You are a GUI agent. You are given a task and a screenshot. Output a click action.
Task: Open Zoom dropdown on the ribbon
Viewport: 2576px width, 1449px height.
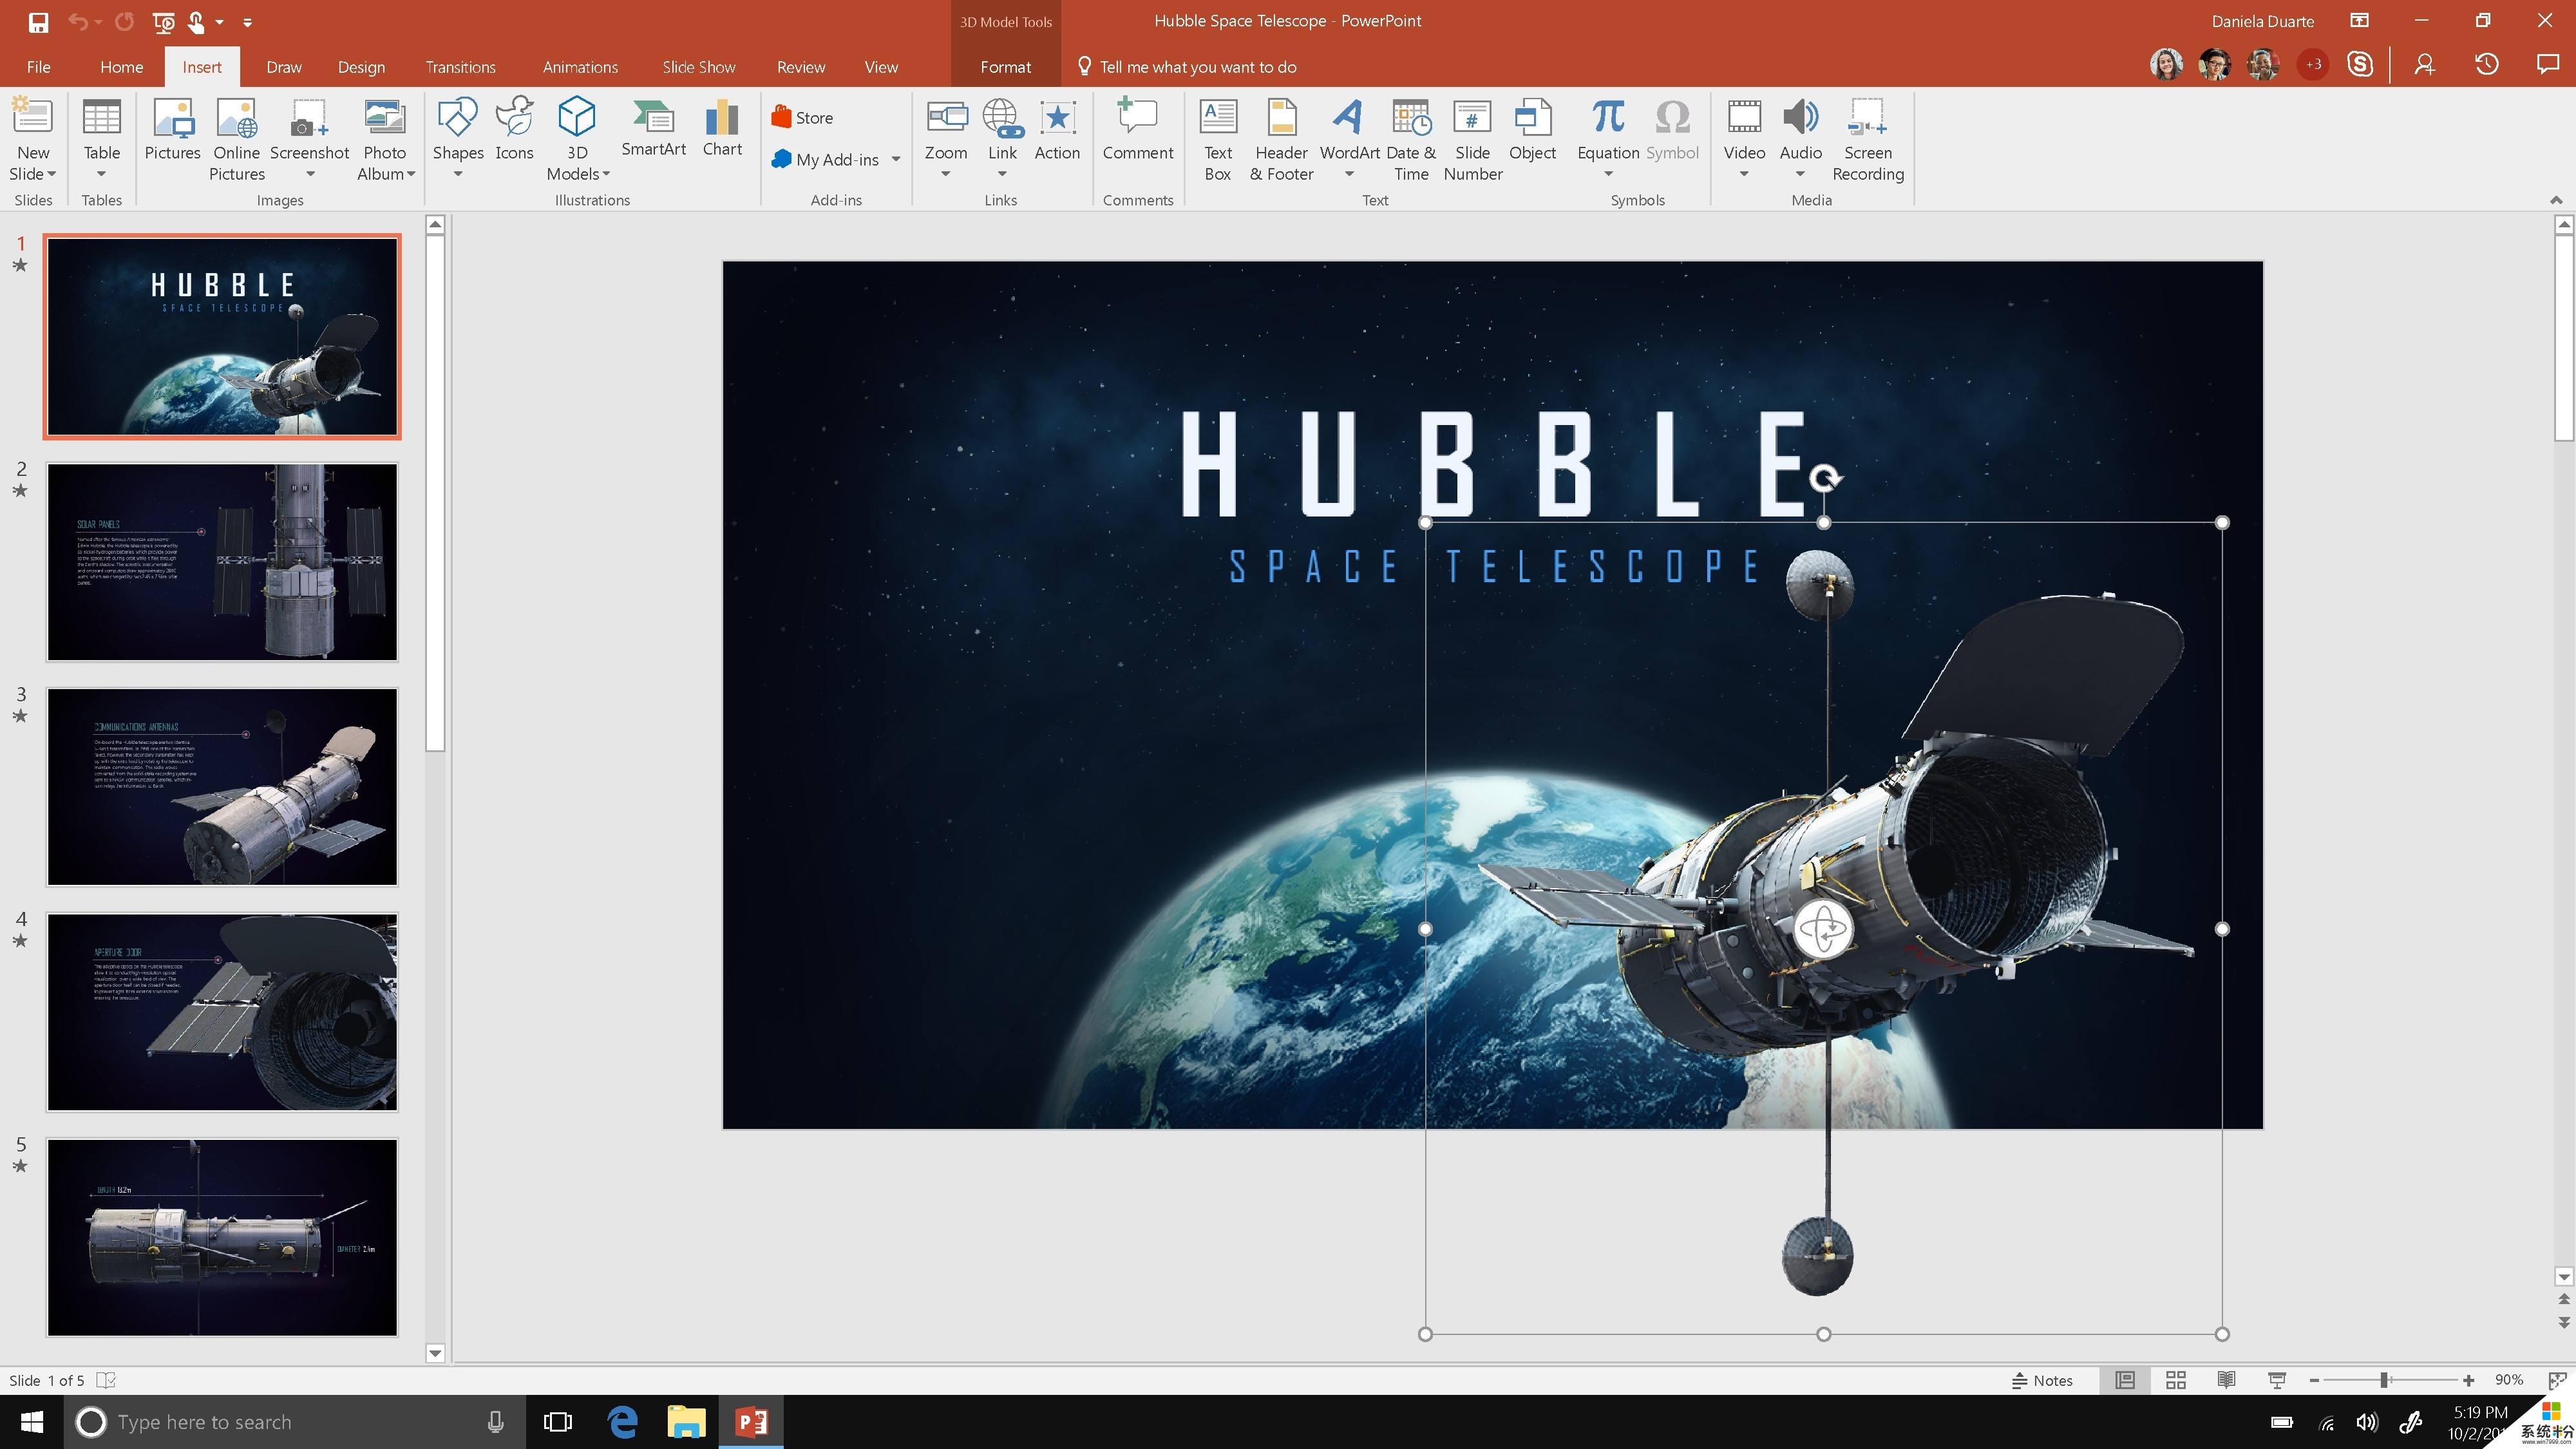pos(945,174)
